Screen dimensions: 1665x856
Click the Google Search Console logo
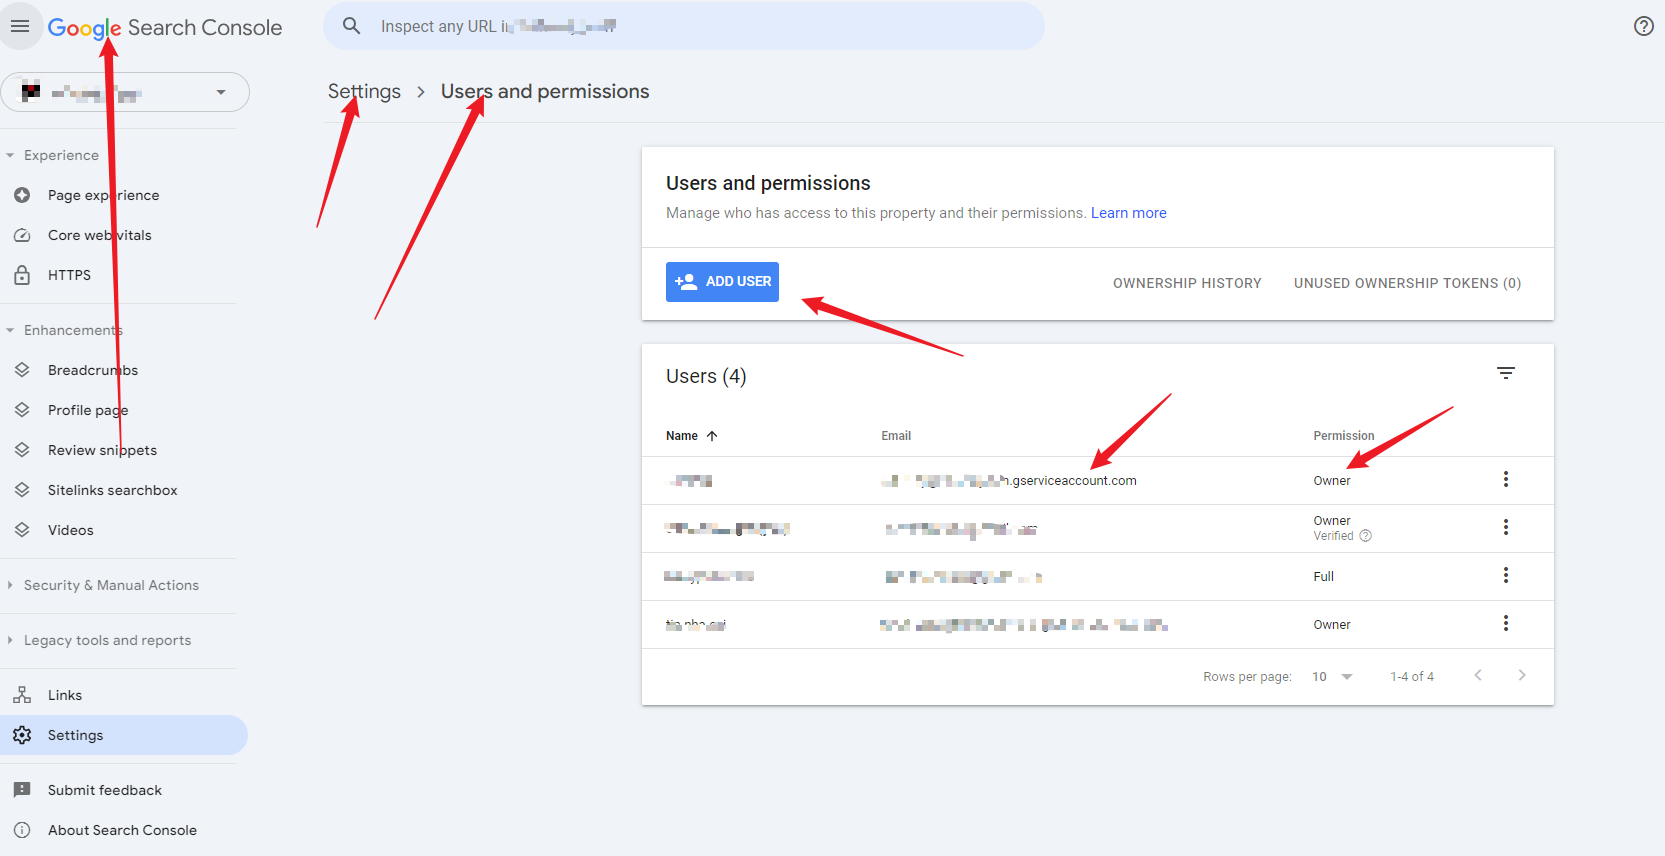click(165, 28)
